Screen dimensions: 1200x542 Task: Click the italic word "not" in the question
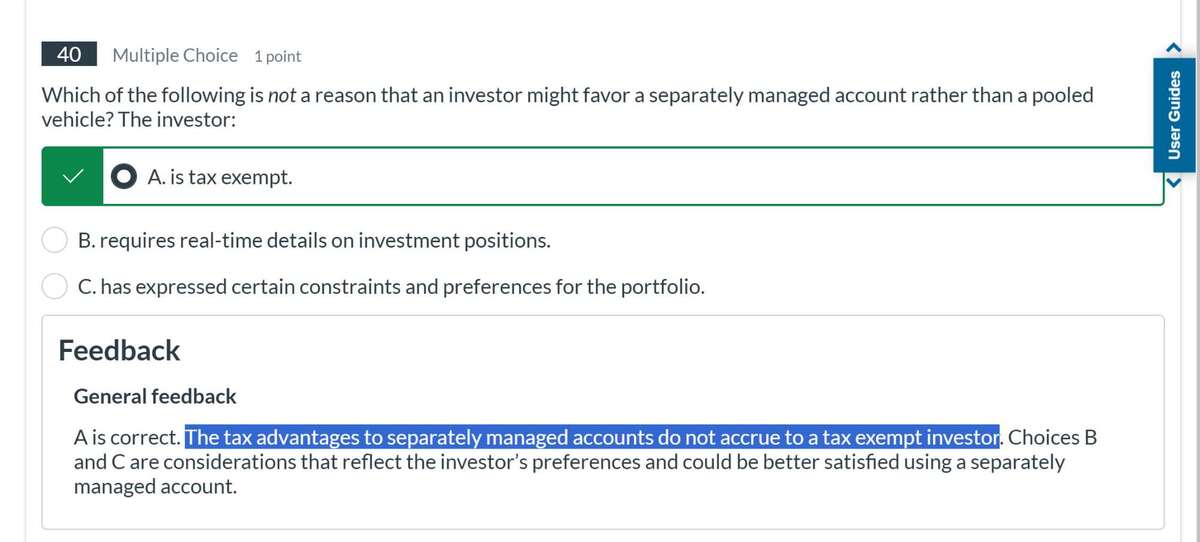280,95
